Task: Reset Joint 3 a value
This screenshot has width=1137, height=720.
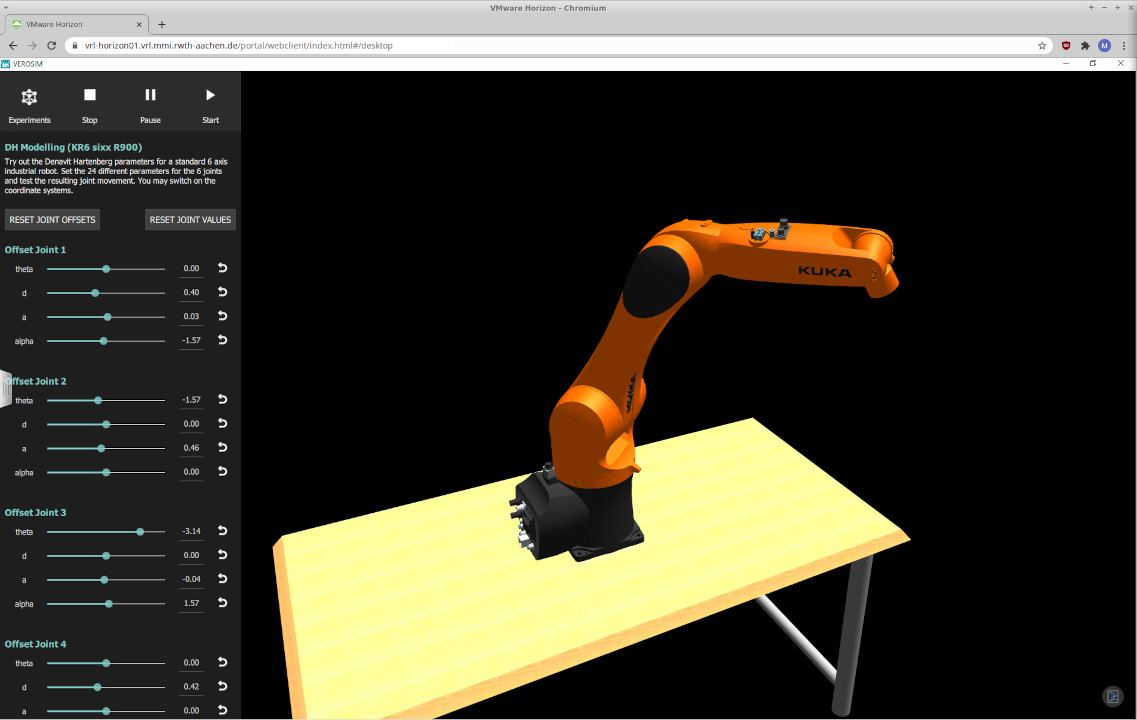Action: click(223, 579)
